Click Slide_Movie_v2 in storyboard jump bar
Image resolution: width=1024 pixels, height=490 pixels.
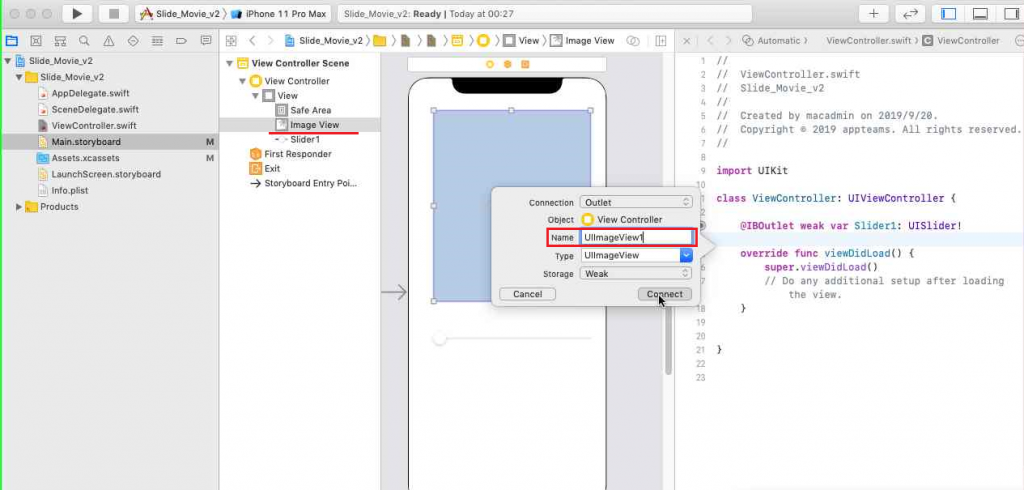coord(324,41)
